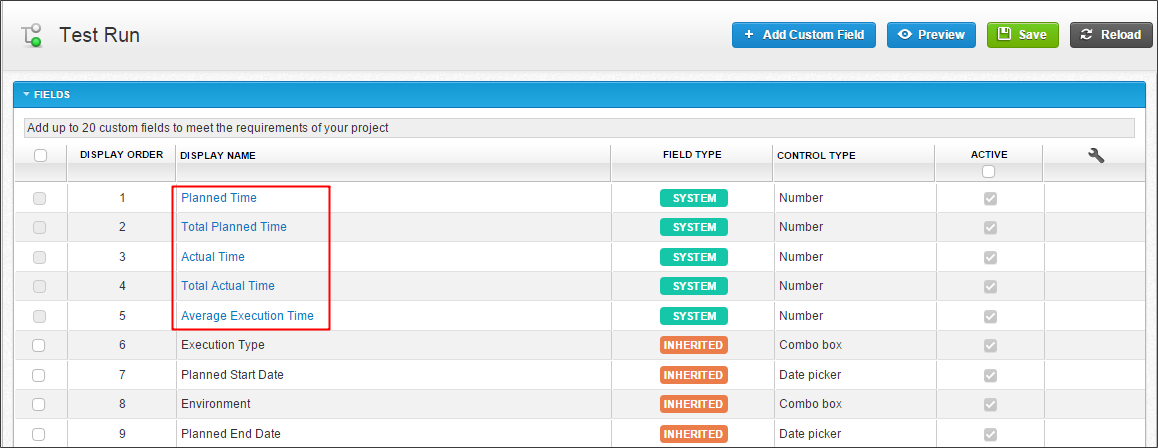Click the SYSTEM badge for Actual Time
Image resolution: width=1158 pixels, height=448 pixels.
coord(693,257)
